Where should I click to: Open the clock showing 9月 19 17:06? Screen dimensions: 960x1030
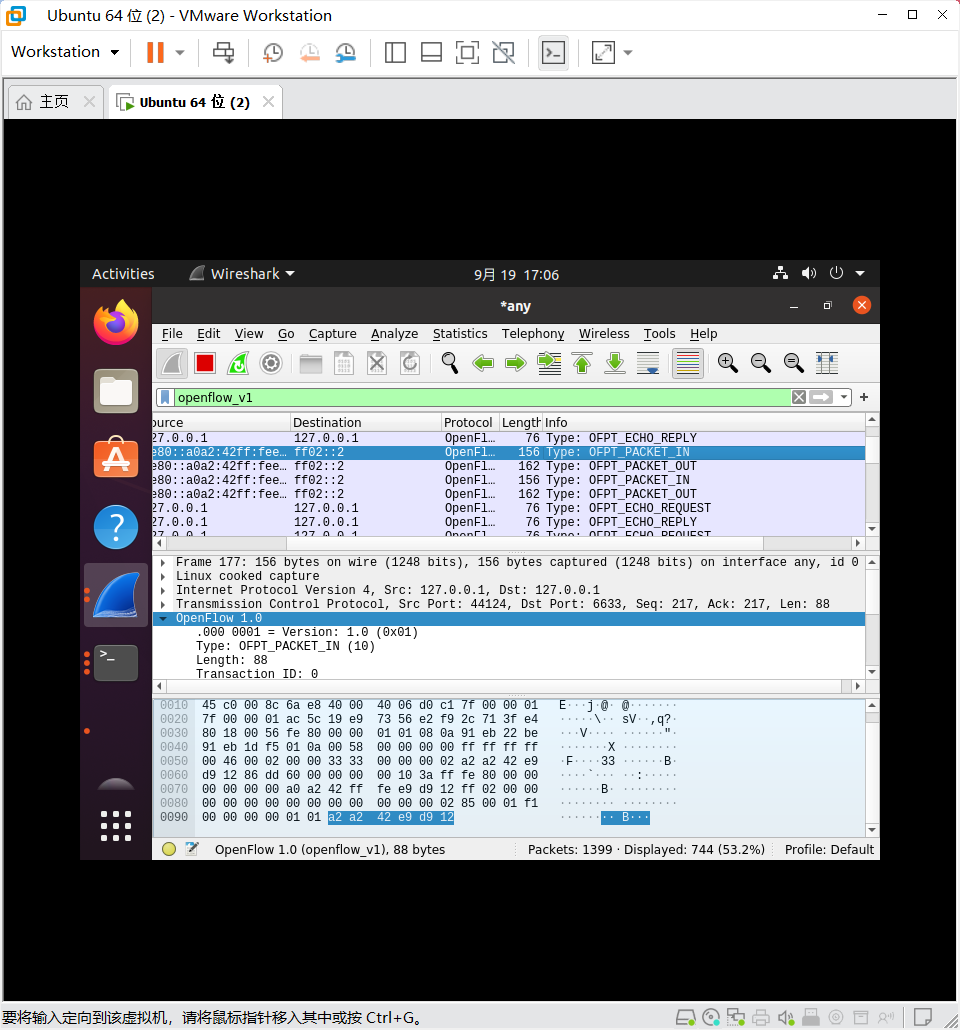coord(516,275)
